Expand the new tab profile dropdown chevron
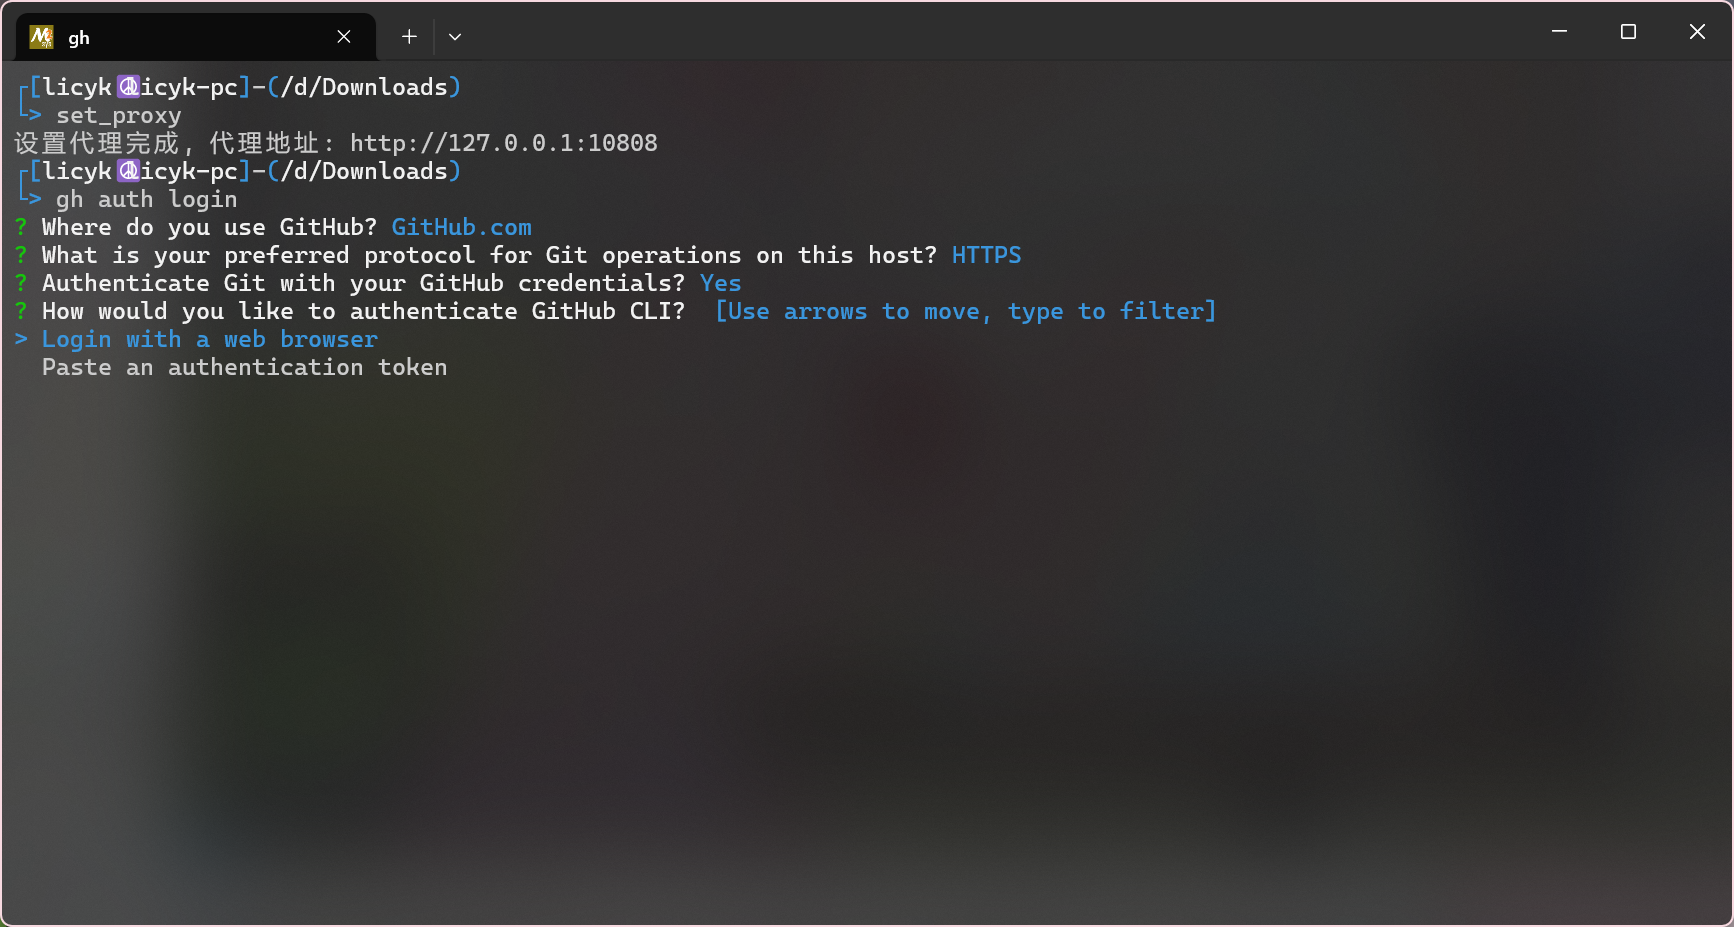 [x=455, y=37]
